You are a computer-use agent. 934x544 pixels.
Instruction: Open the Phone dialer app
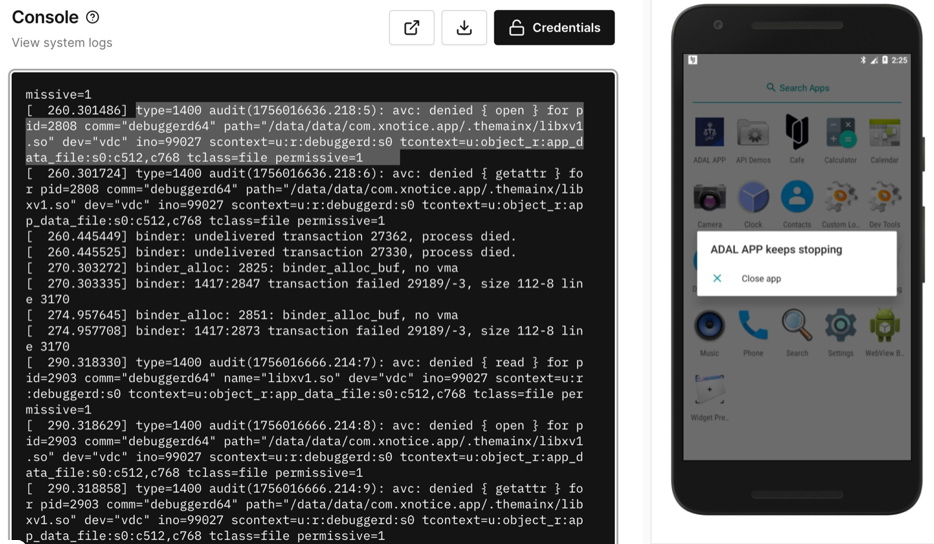[x=753, y=326]
